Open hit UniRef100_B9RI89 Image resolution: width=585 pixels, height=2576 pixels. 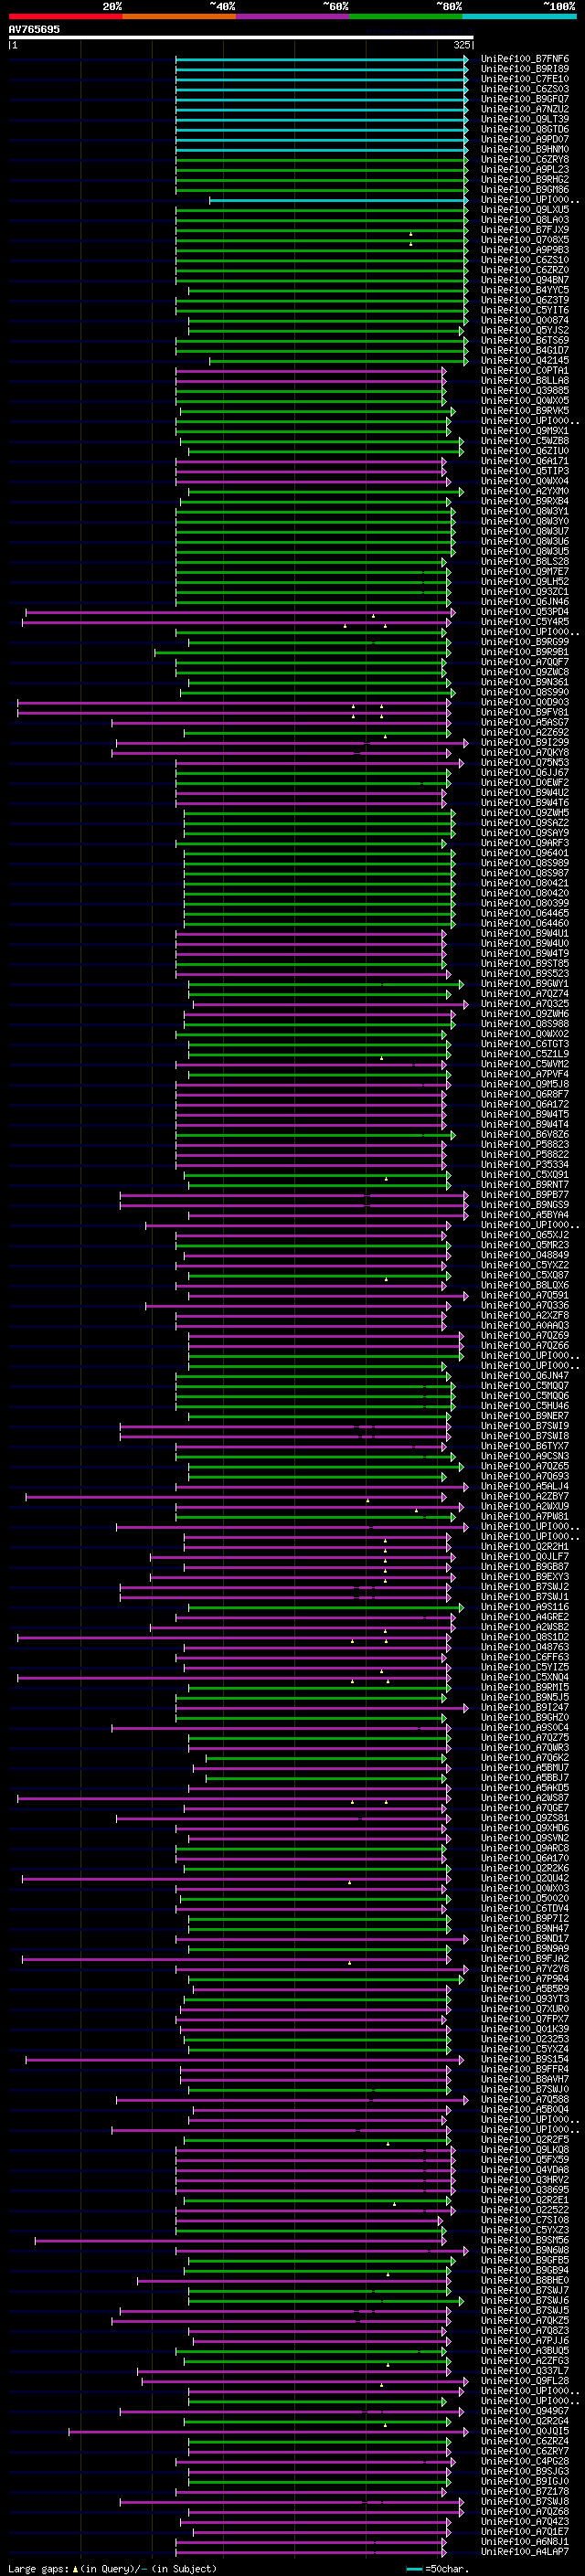[x=525, y=69]
